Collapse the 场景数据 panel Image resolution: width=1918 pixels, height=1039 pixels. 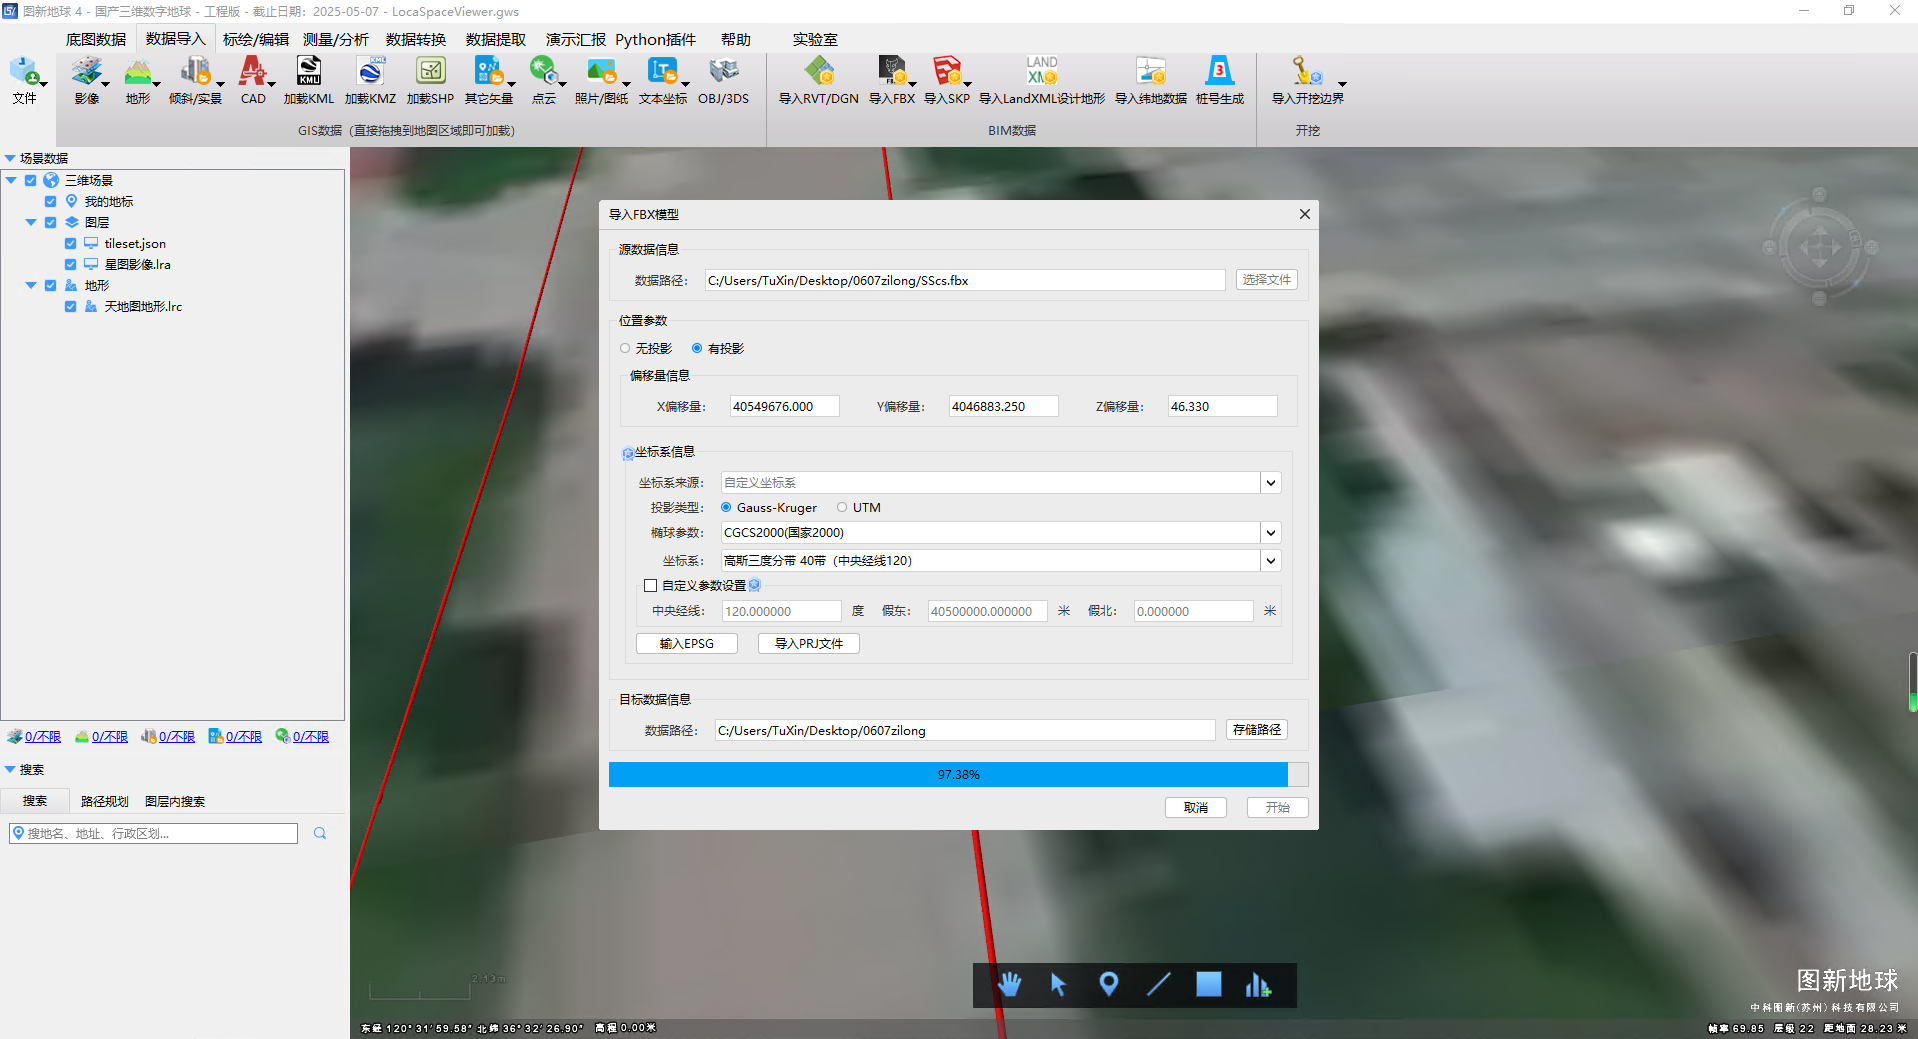point(10,158)
